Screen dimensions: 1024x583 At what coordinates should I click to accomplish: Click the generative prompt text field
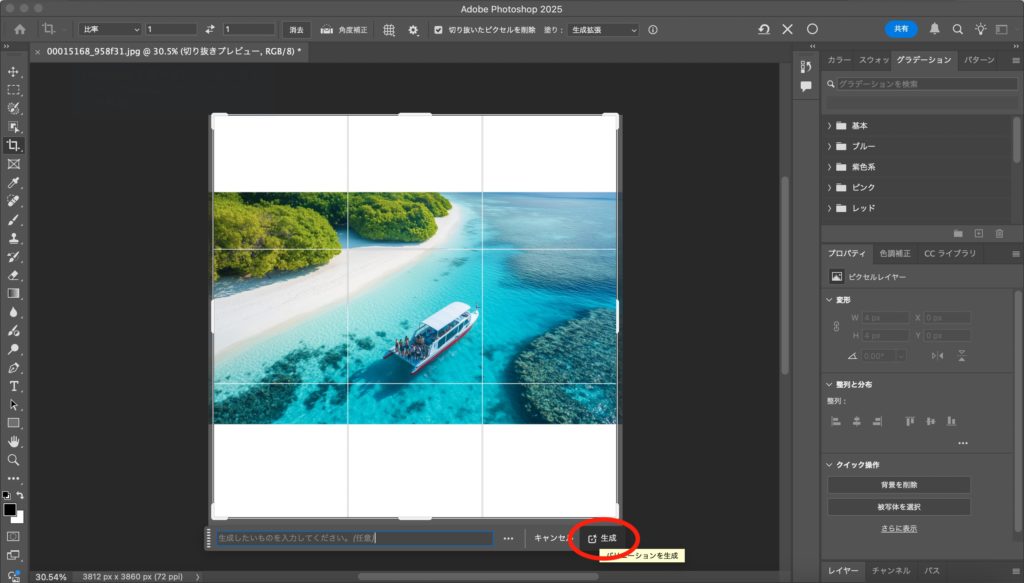pos(354,538)
